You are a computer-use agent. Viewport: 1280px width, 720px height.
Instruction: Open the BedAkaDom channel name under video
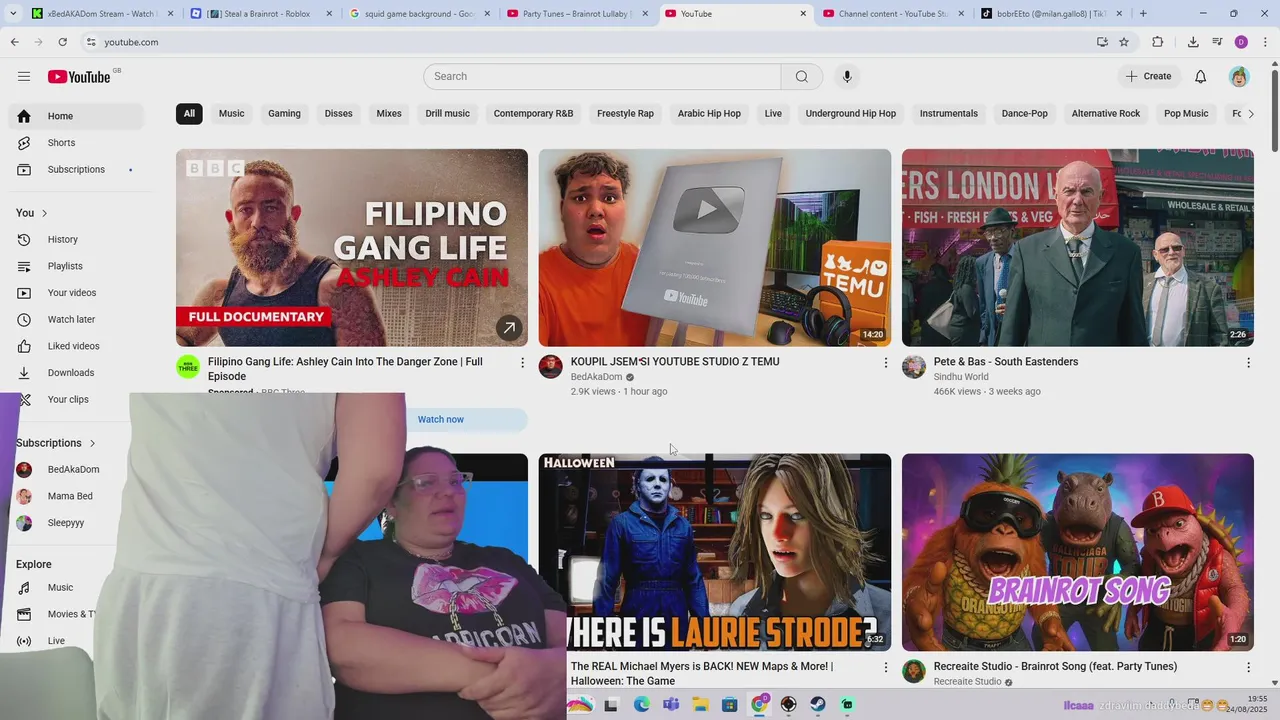click(596, 377)
